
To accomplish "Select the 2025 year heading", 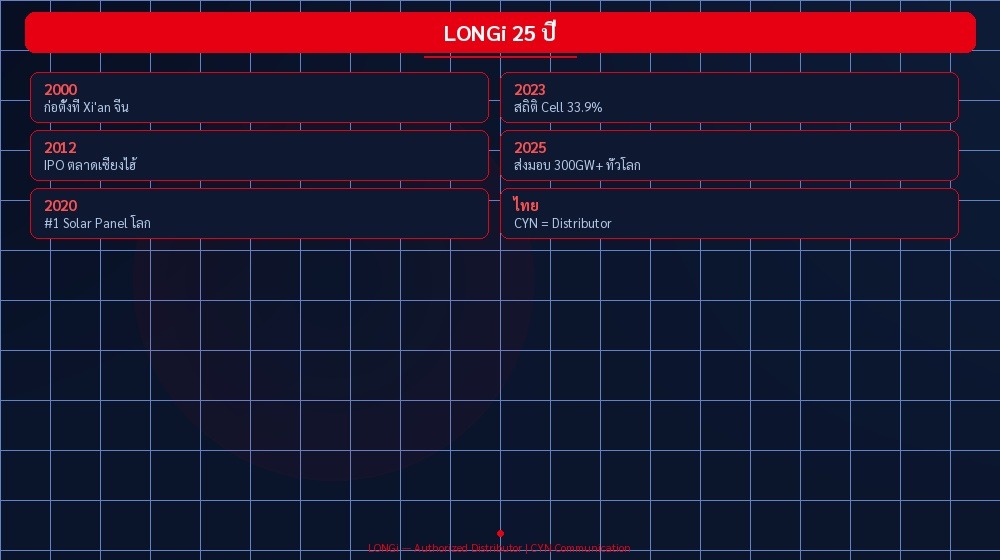I will coord(530,148).
